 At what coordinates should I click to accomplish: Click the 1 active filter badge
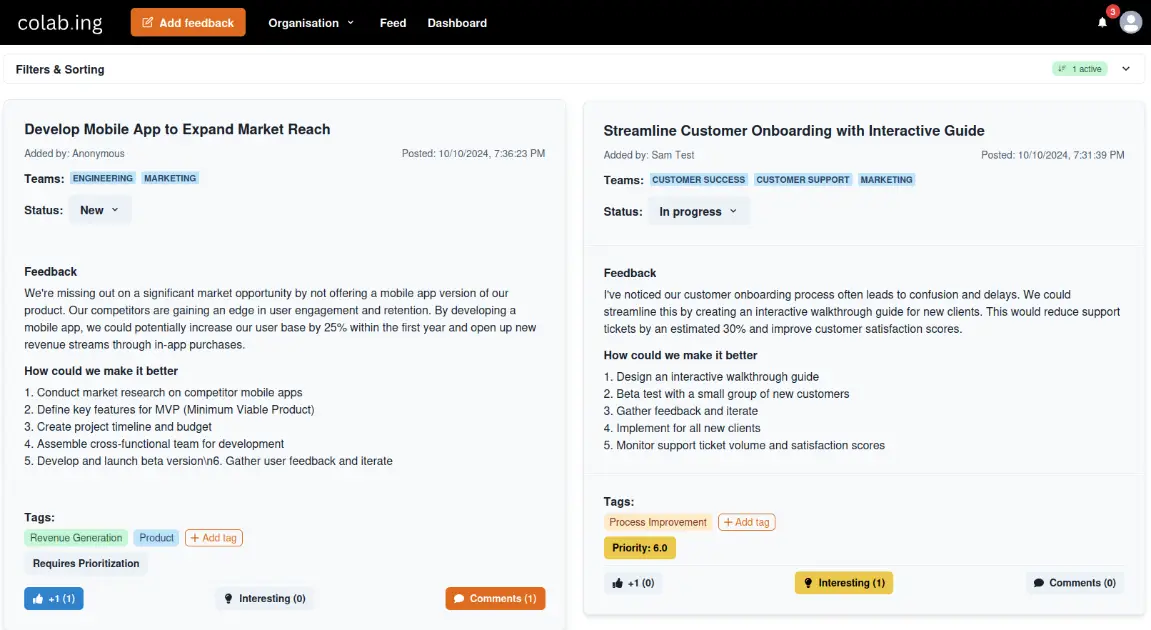pos(1080,69)
